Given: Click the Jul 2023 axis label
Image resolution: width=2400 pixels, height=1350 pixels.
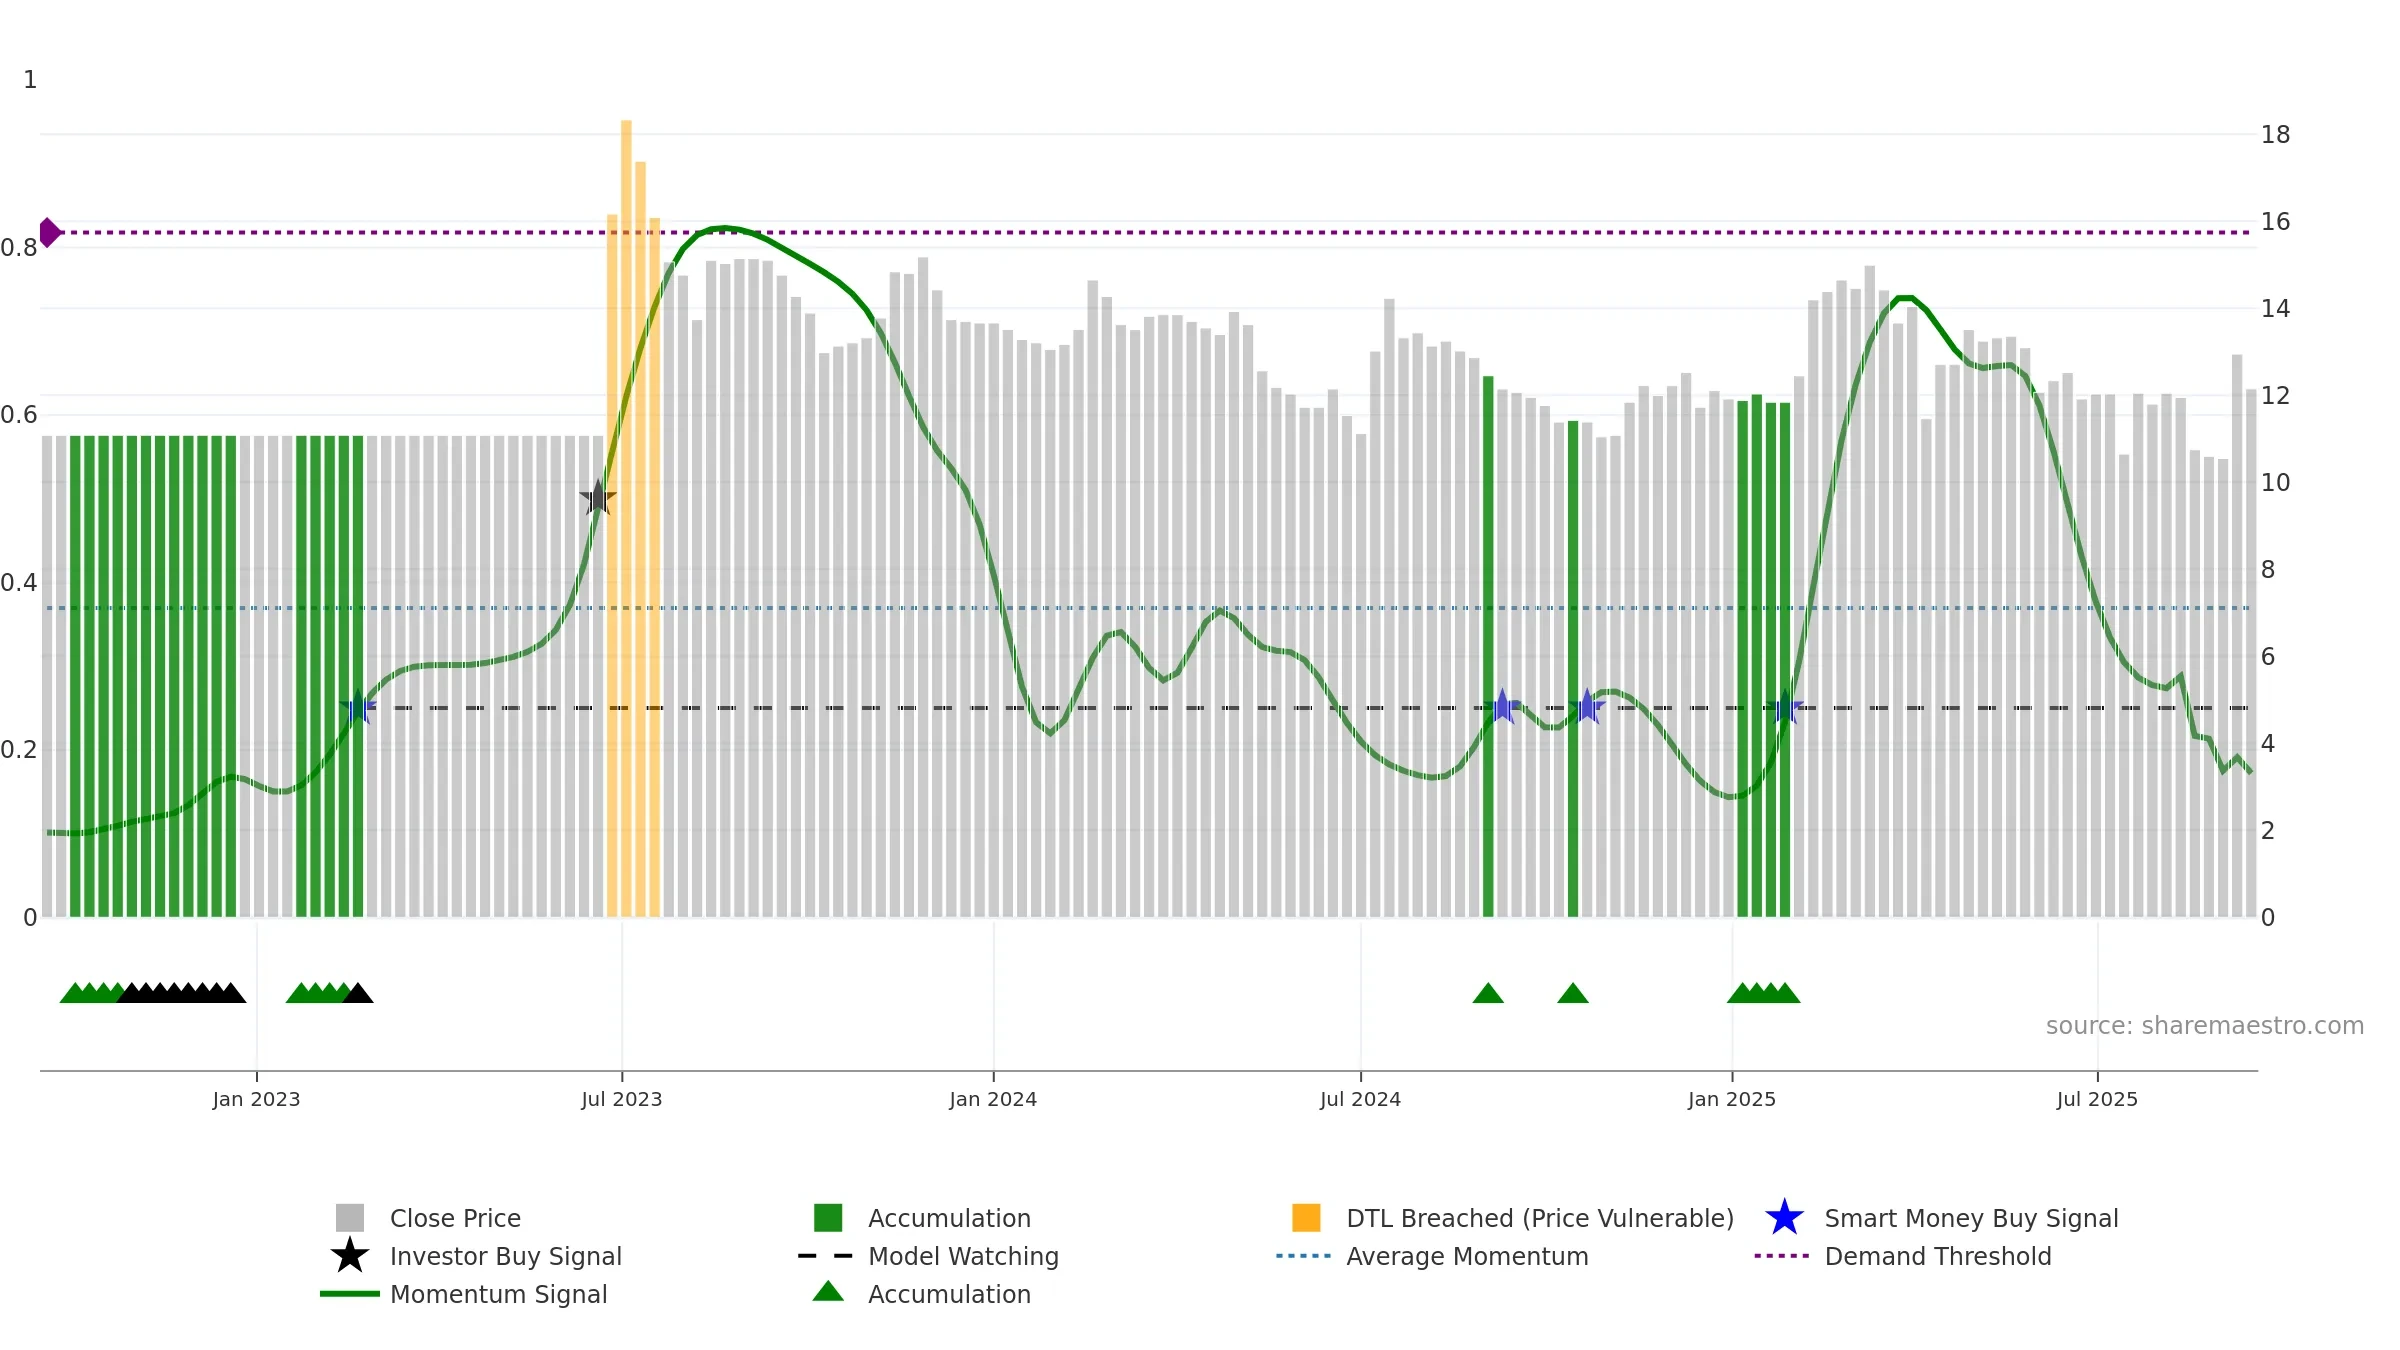Looking at the screenshot, I should (x=622, y=1100).
